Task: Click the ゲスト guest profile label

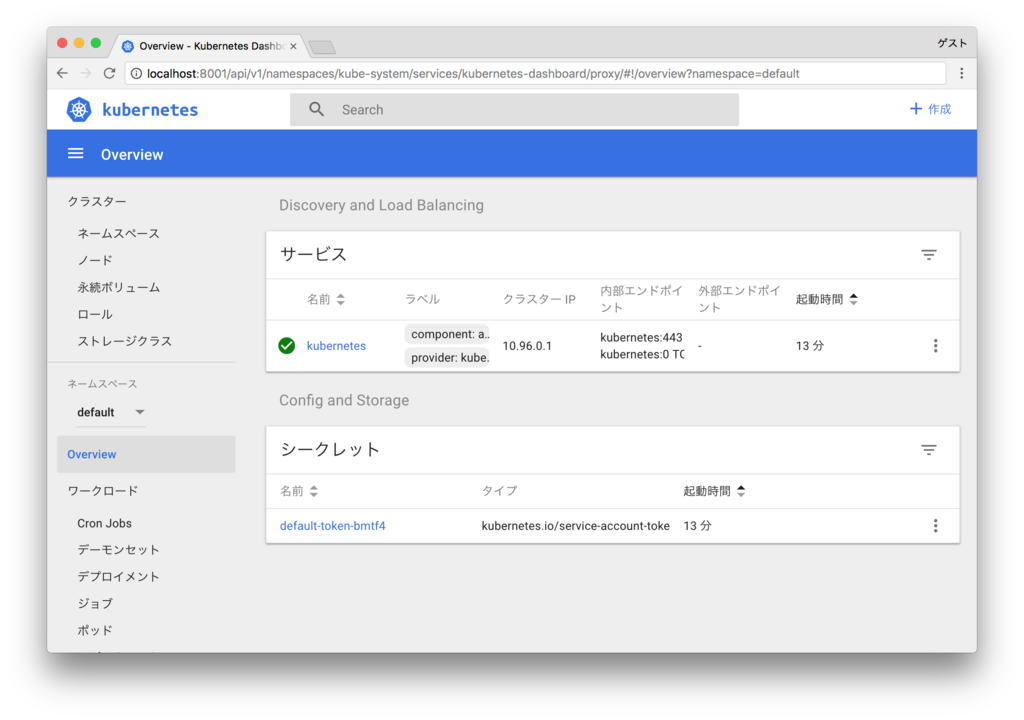Action: pos(952,43)
